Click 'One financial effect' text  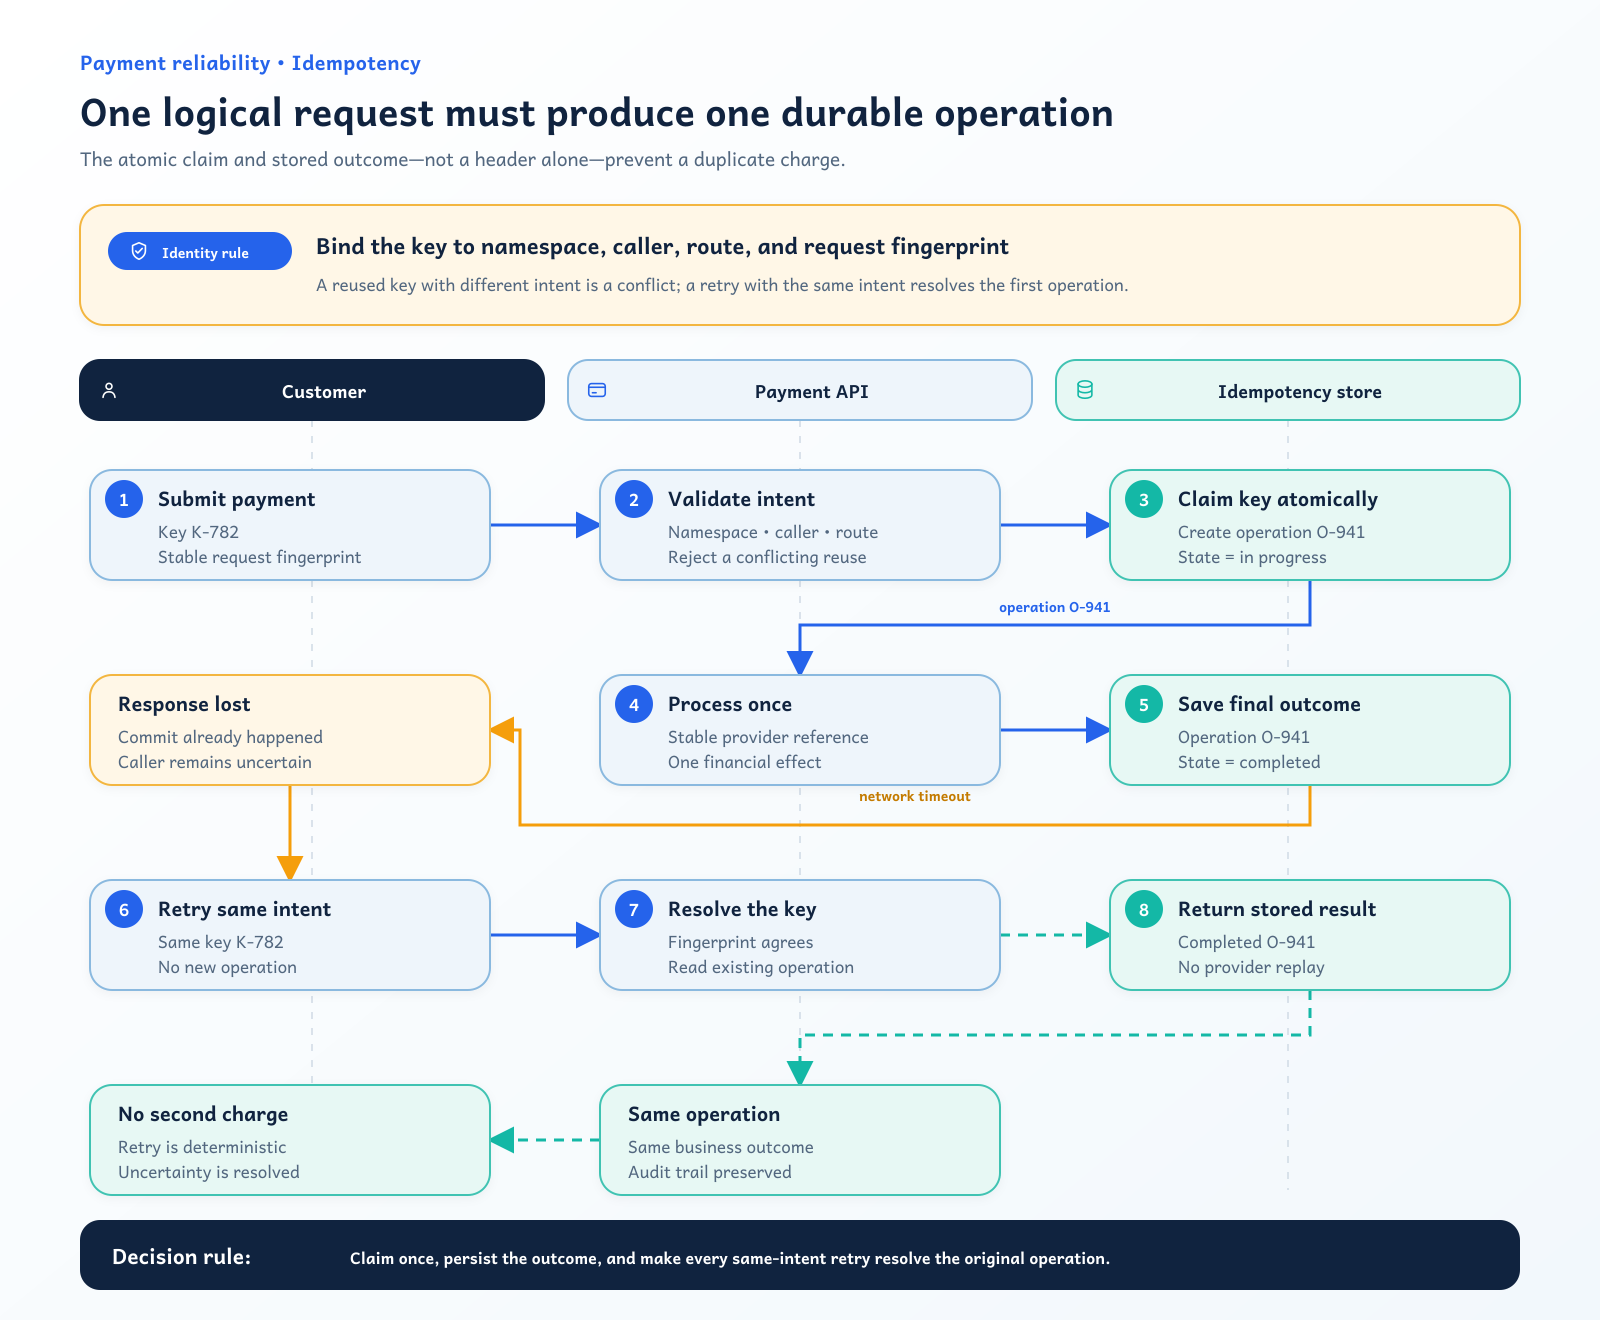pyautogui.click(x=744, y=762)
